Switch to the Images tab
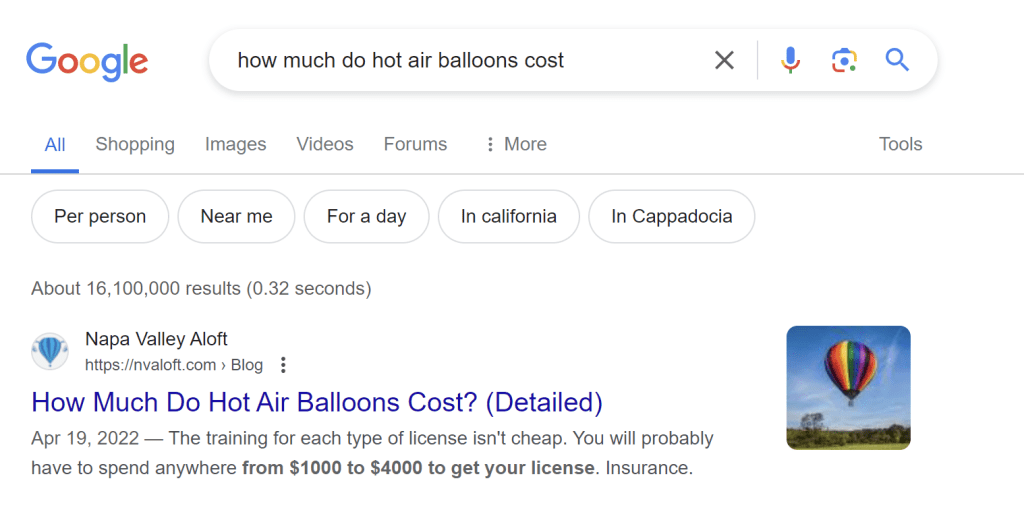Viewport: 1024px width, 518px height. (235, 144)
